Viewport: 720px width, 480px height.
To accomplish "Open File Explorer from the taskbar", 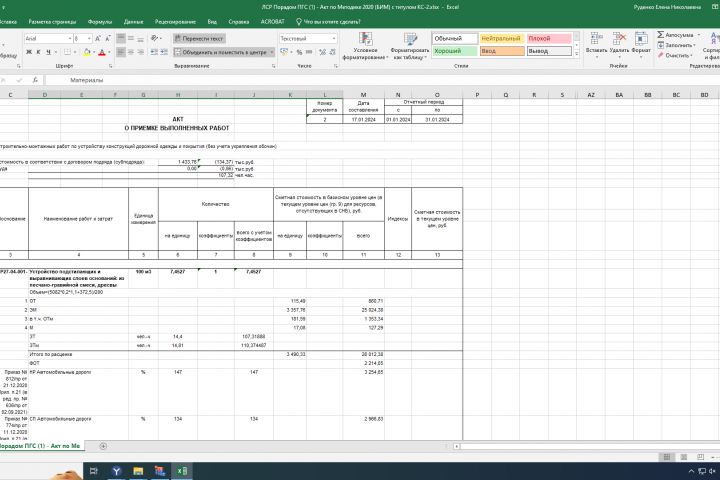I will (138, 471).
